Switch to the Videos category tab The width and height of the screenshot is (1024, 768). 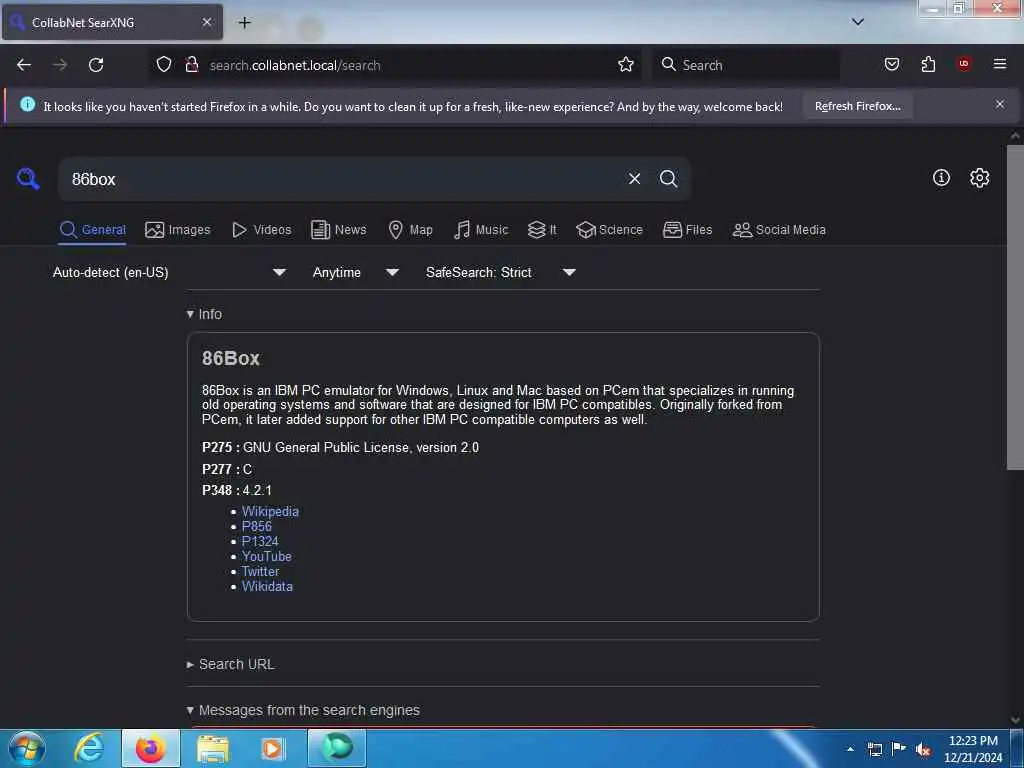point(262,230)
